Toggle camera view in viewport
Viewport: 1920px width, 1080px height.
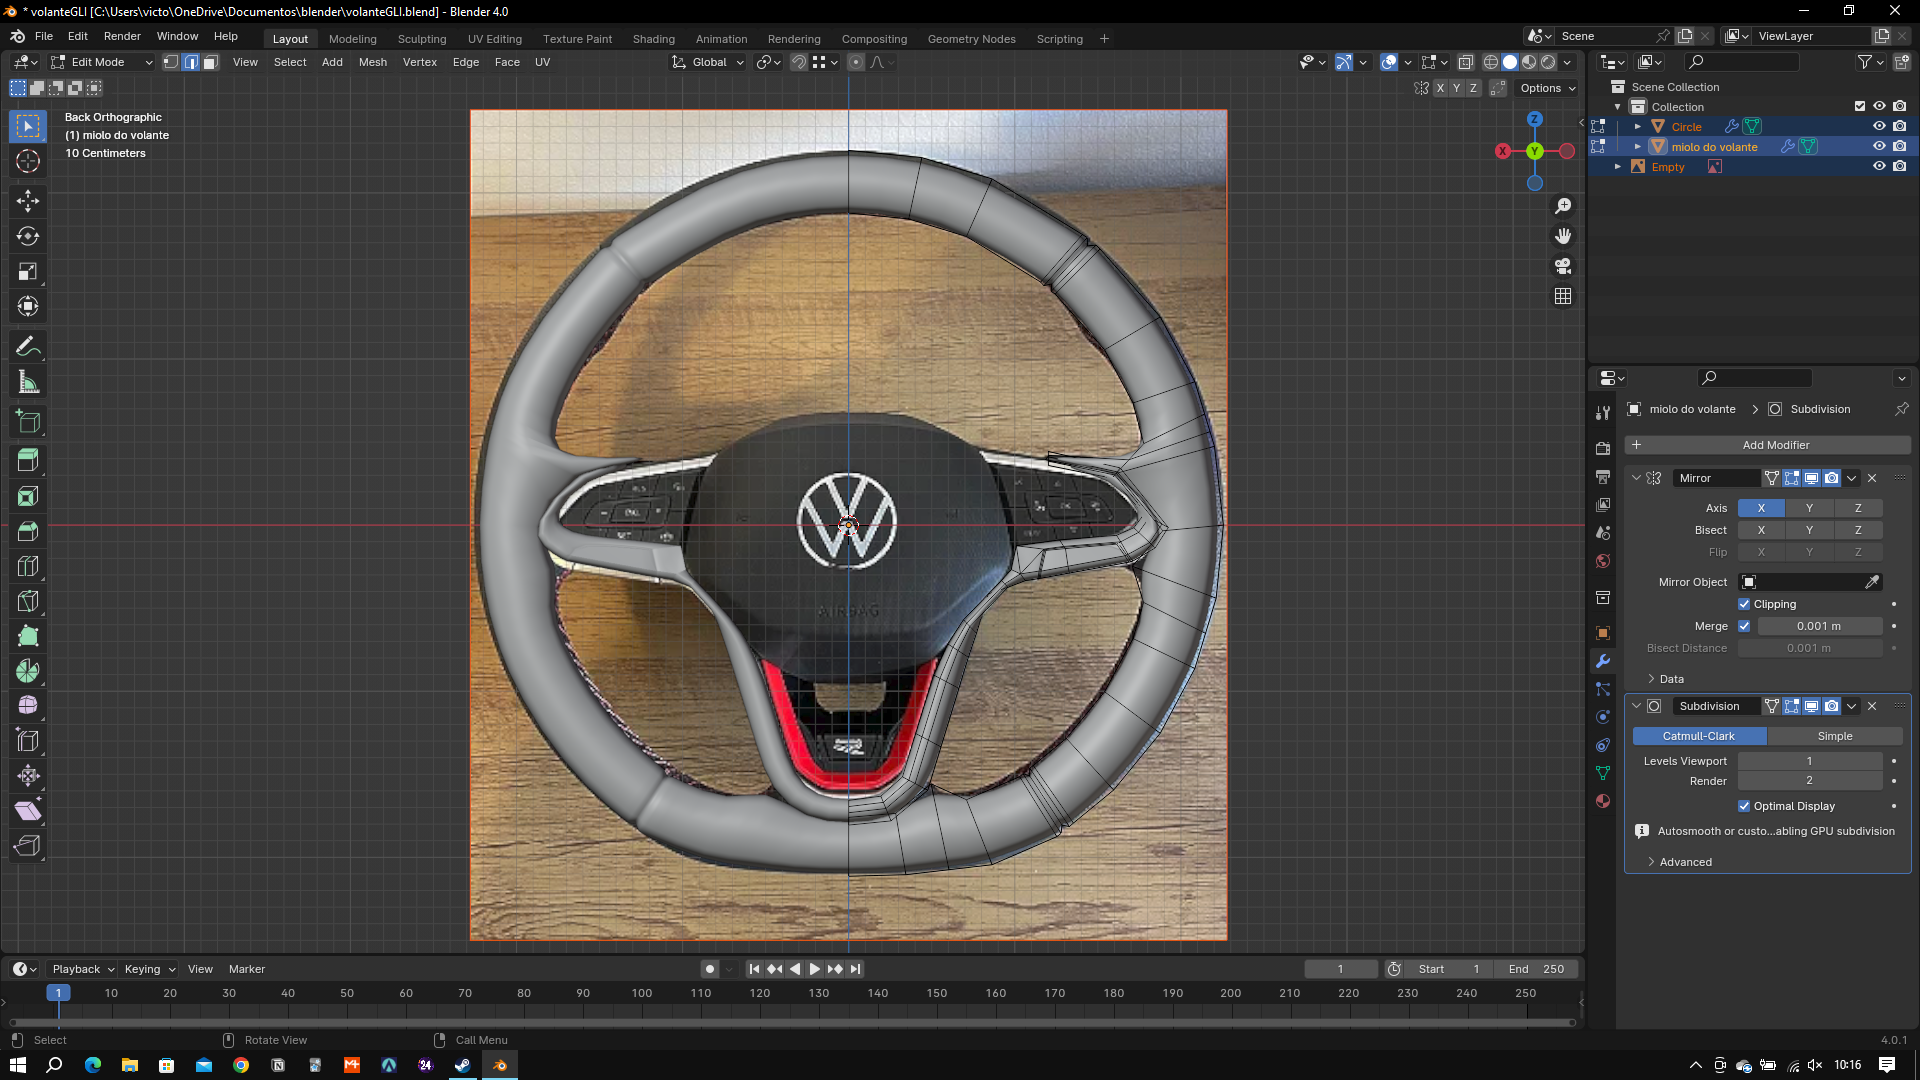click(1563, 266)
